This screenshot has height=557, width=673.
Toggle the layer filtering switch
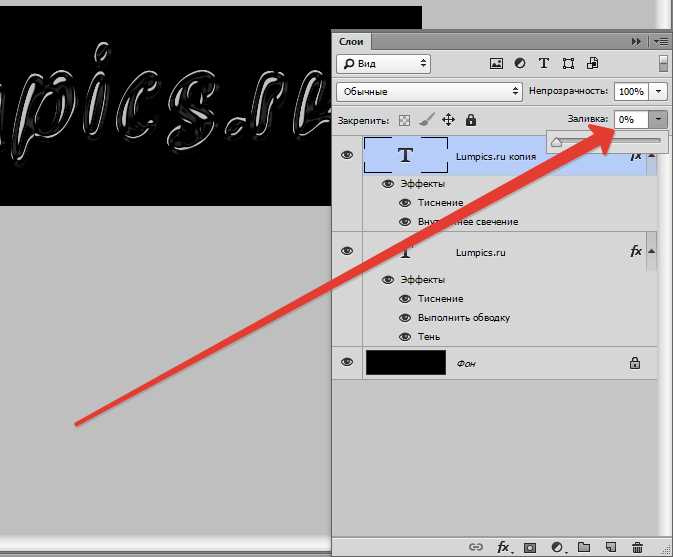pyautogui.click(x=663, y=64)
